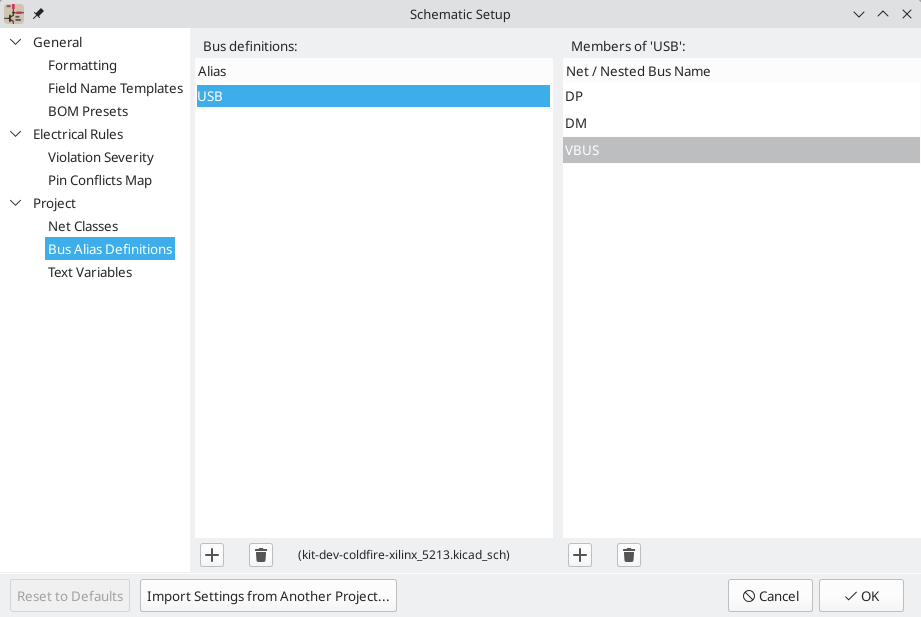
Task: Click the KiCad app icon in title bar
Action: (14, 14)
